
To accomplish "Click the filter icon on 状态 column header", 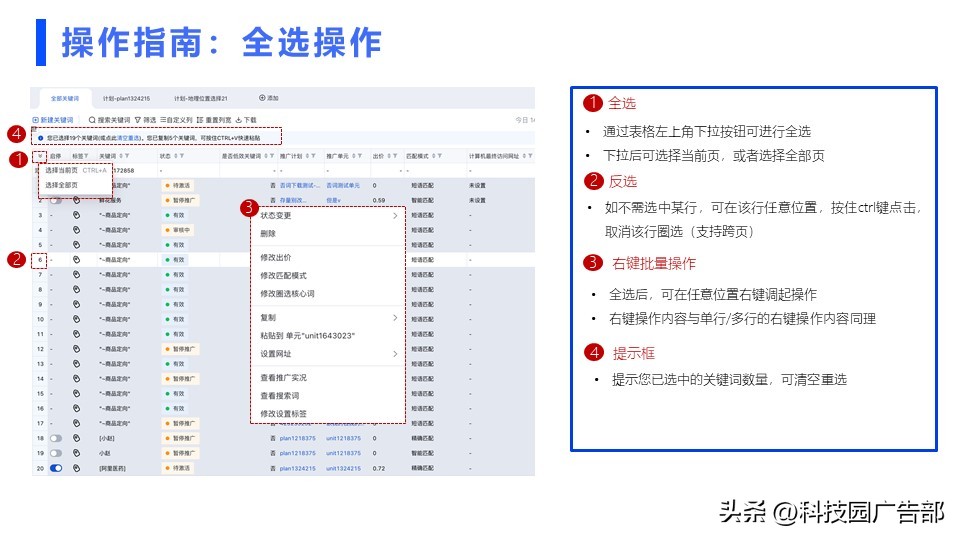I will click(x=182, y=156).
